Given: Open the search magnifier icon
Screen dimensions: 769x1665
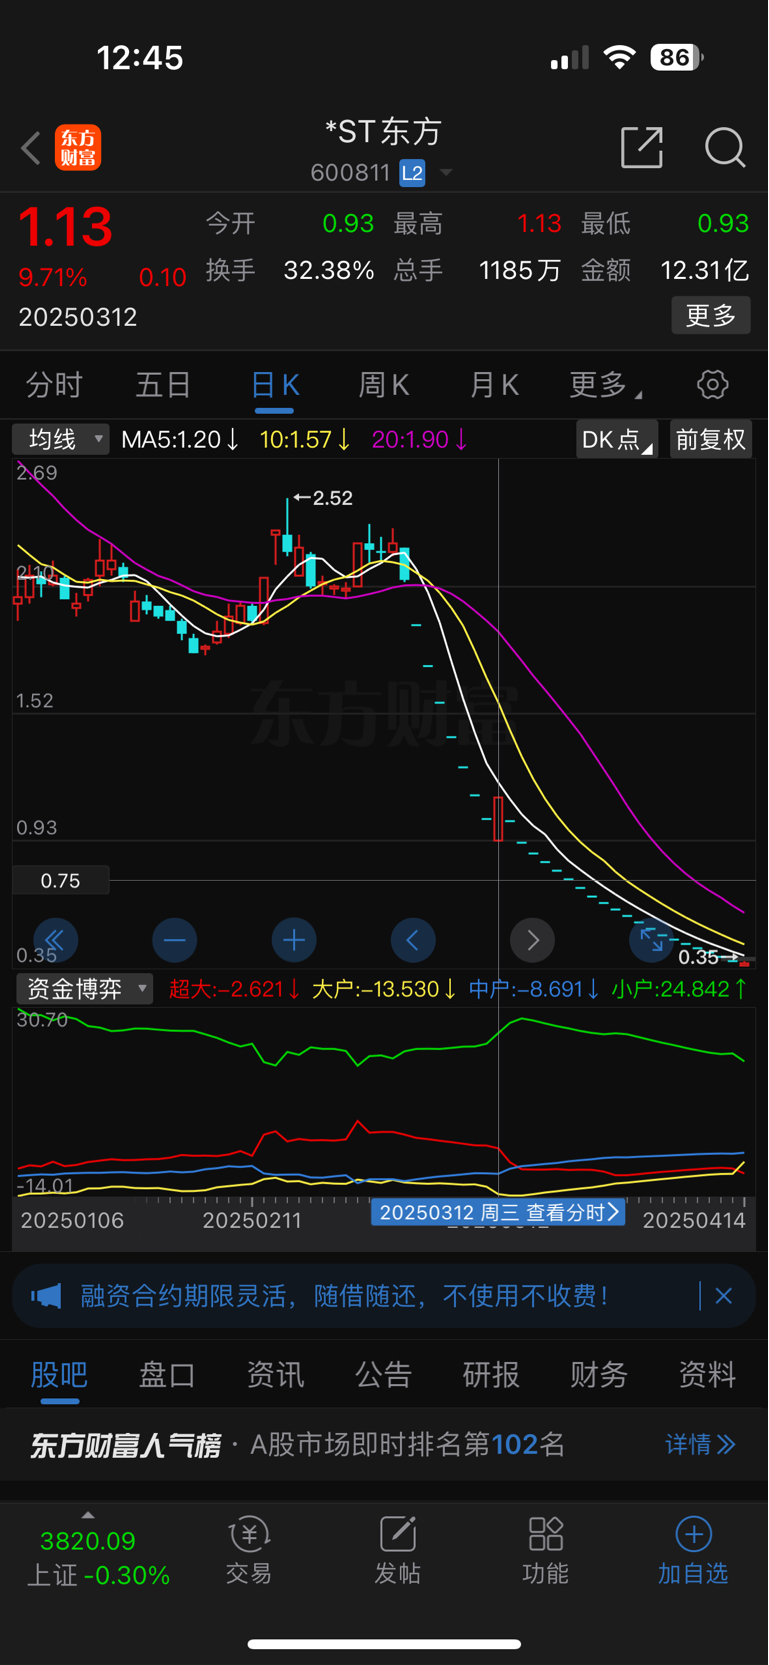Looking at the screenshot, I should [725, 147].
